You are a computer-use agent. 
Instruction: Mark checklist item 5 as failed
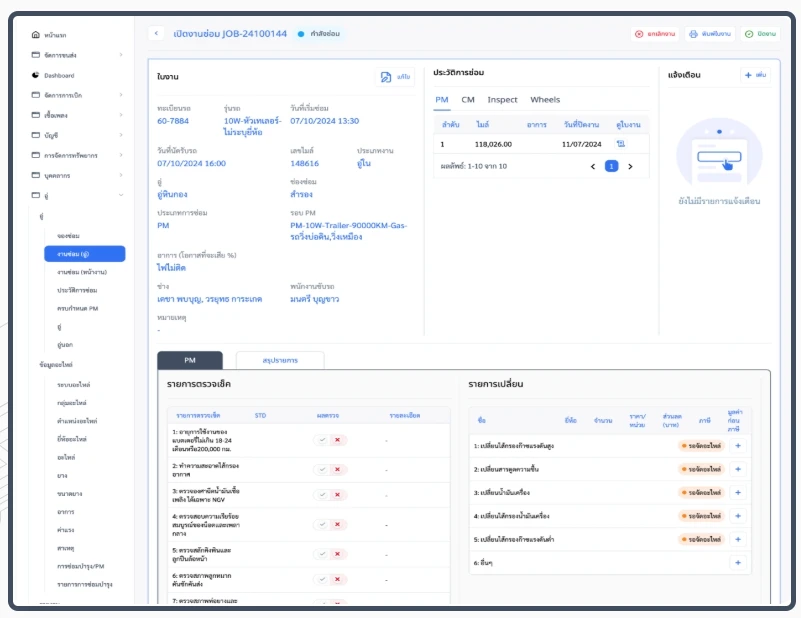coord(338,554)
